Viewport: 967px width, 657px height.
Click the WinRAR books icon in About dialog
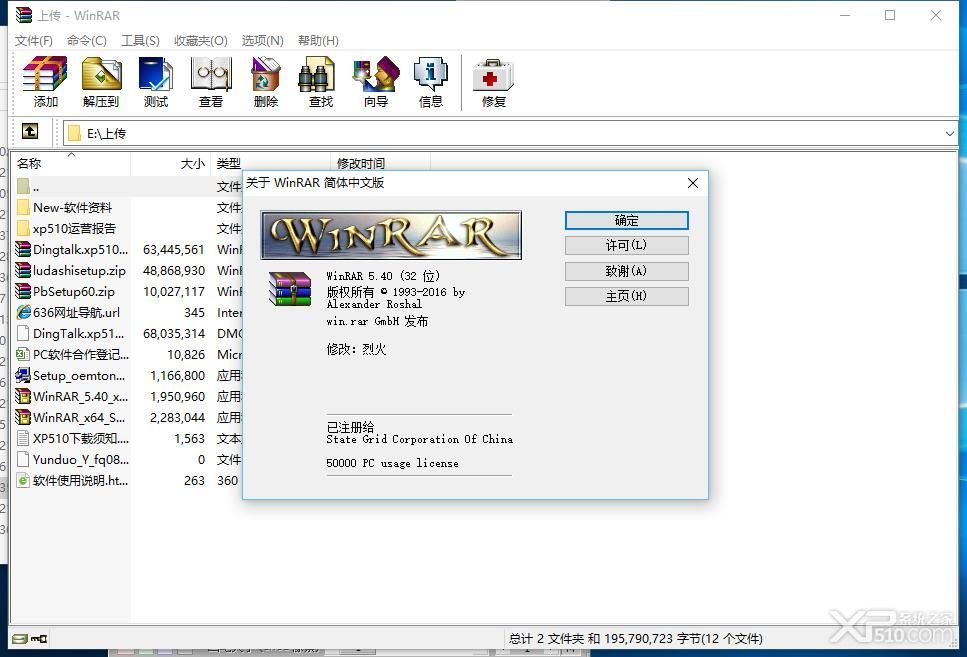pyautogui.click(x=290, y=289)
